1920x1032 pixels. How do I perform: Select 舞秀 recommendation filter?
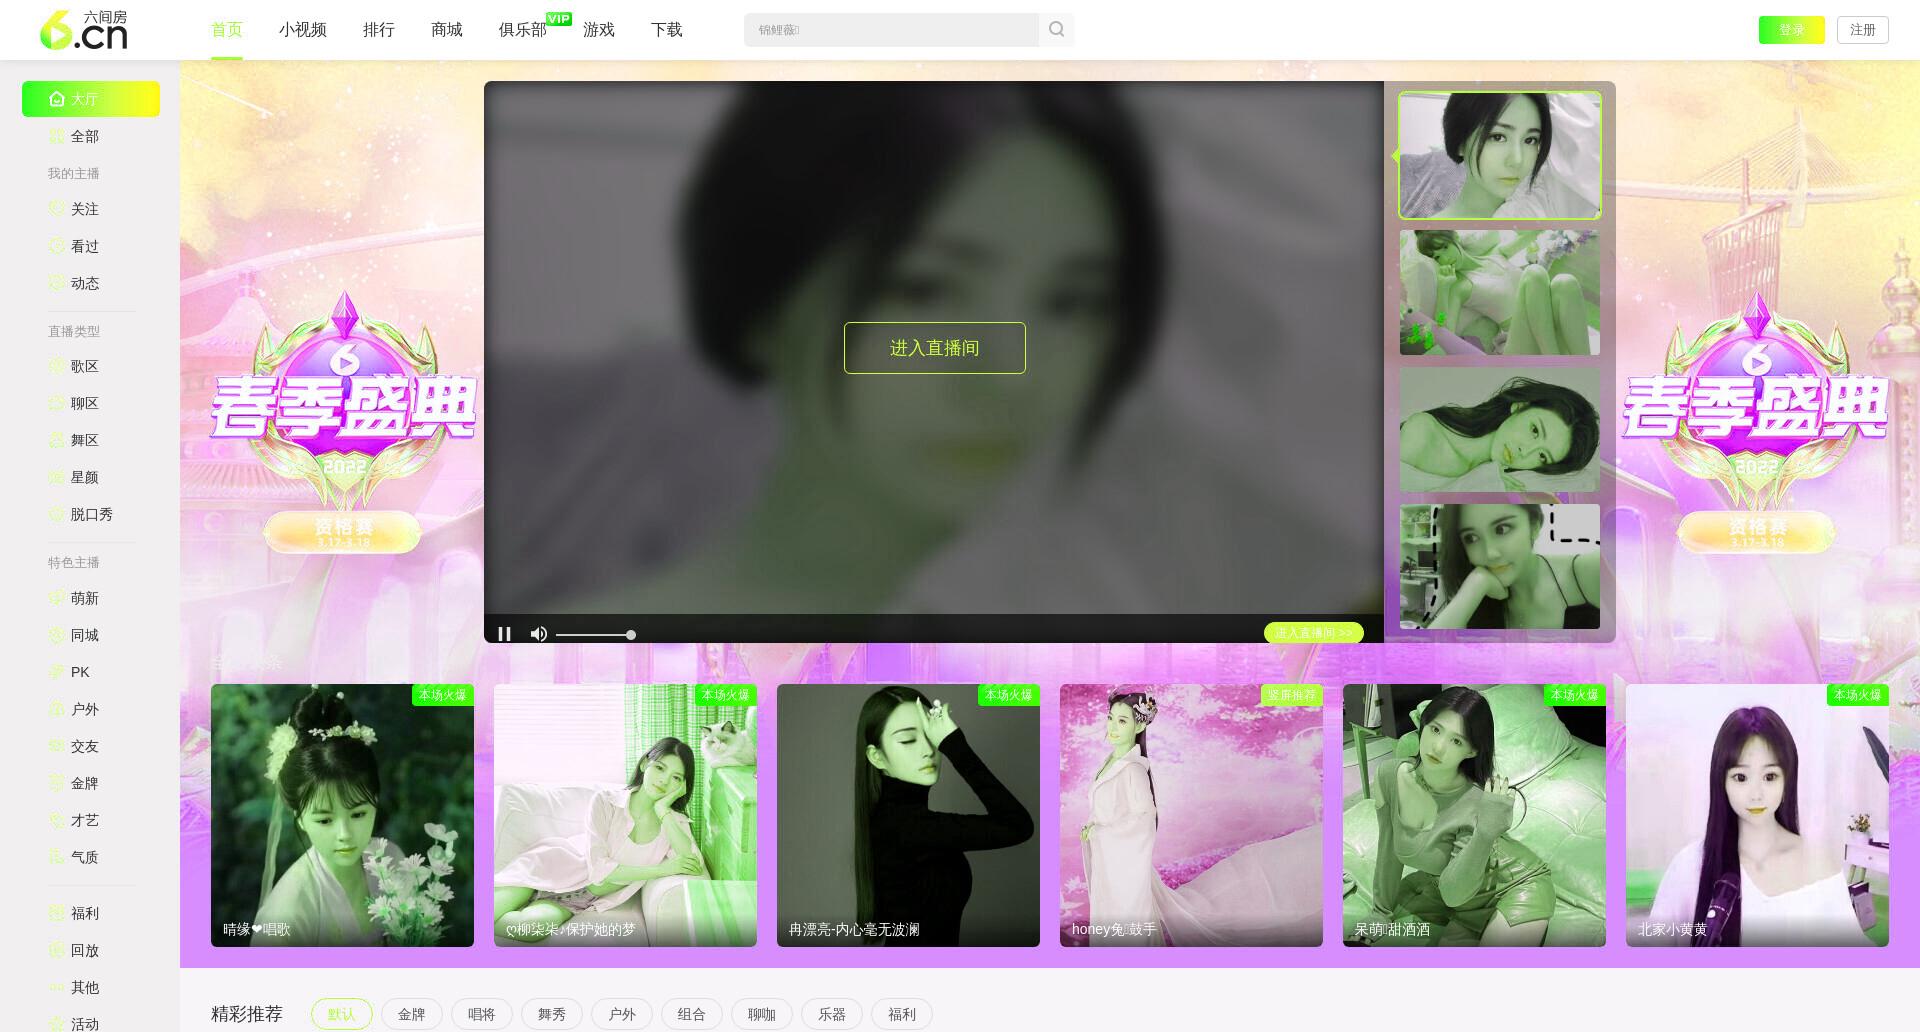pyautogui.click(x=552, y=1014)
